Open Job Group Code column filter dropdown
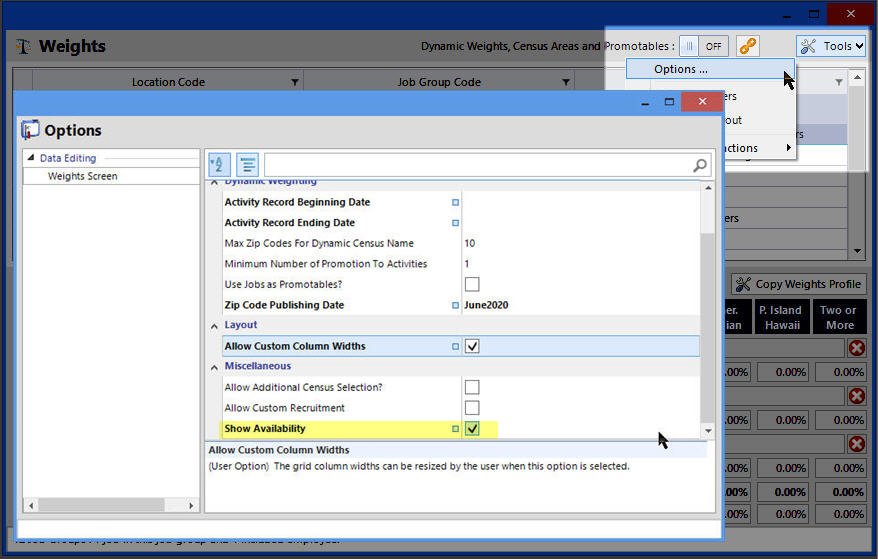 point(566,82)
